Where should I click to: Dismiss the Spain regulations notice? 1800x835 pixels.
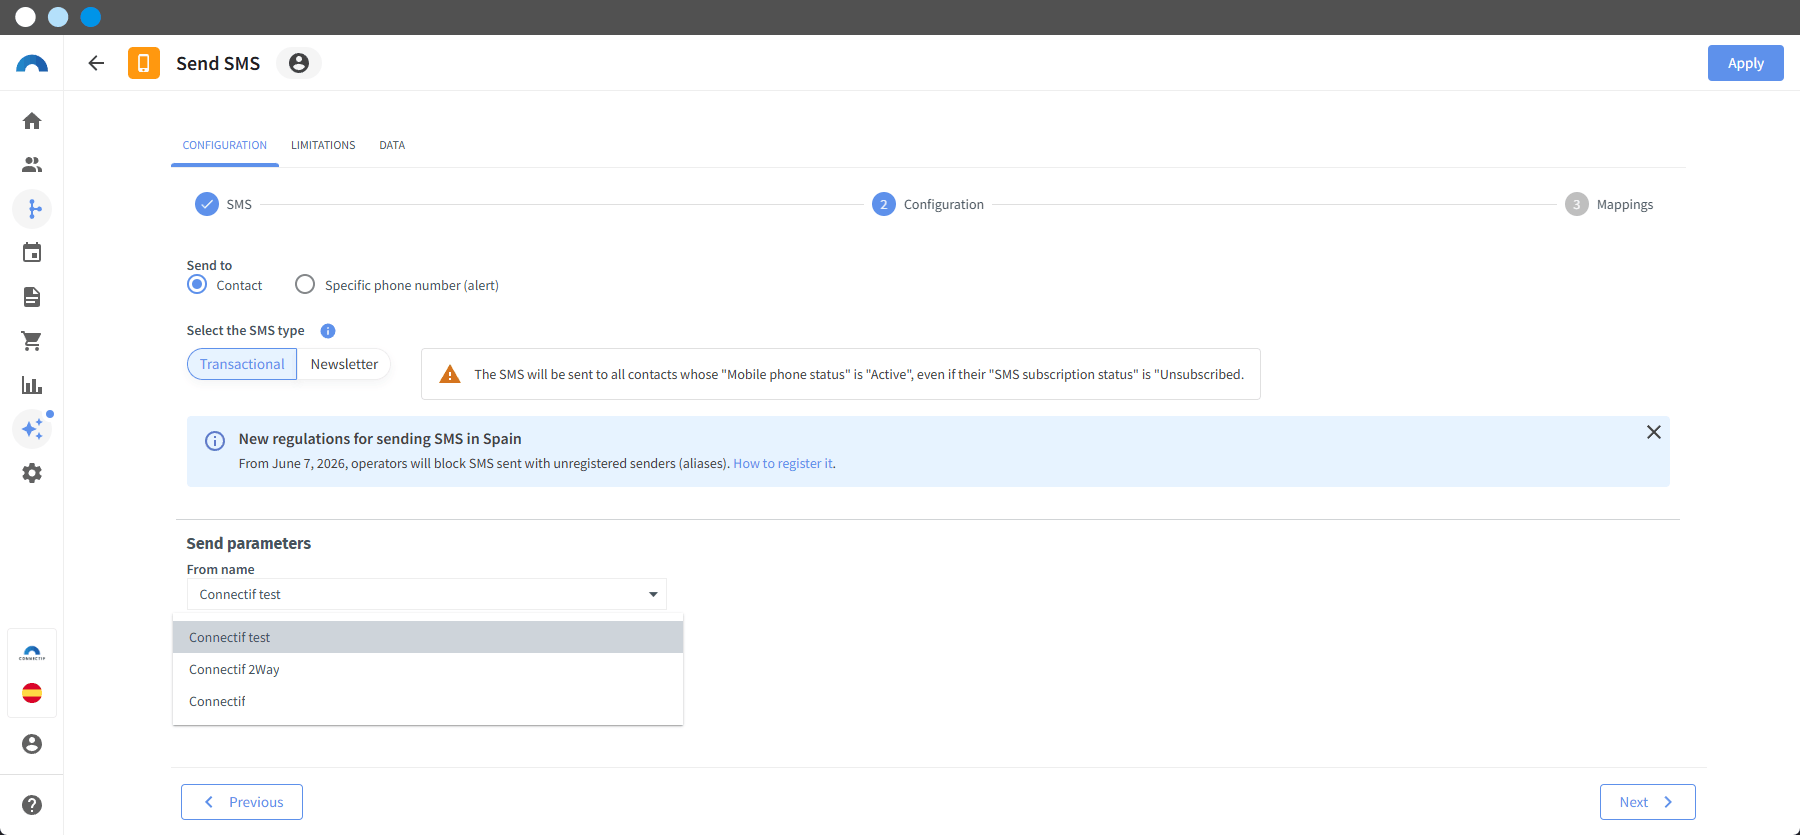pyautogui.click(x=1654, y=432)
